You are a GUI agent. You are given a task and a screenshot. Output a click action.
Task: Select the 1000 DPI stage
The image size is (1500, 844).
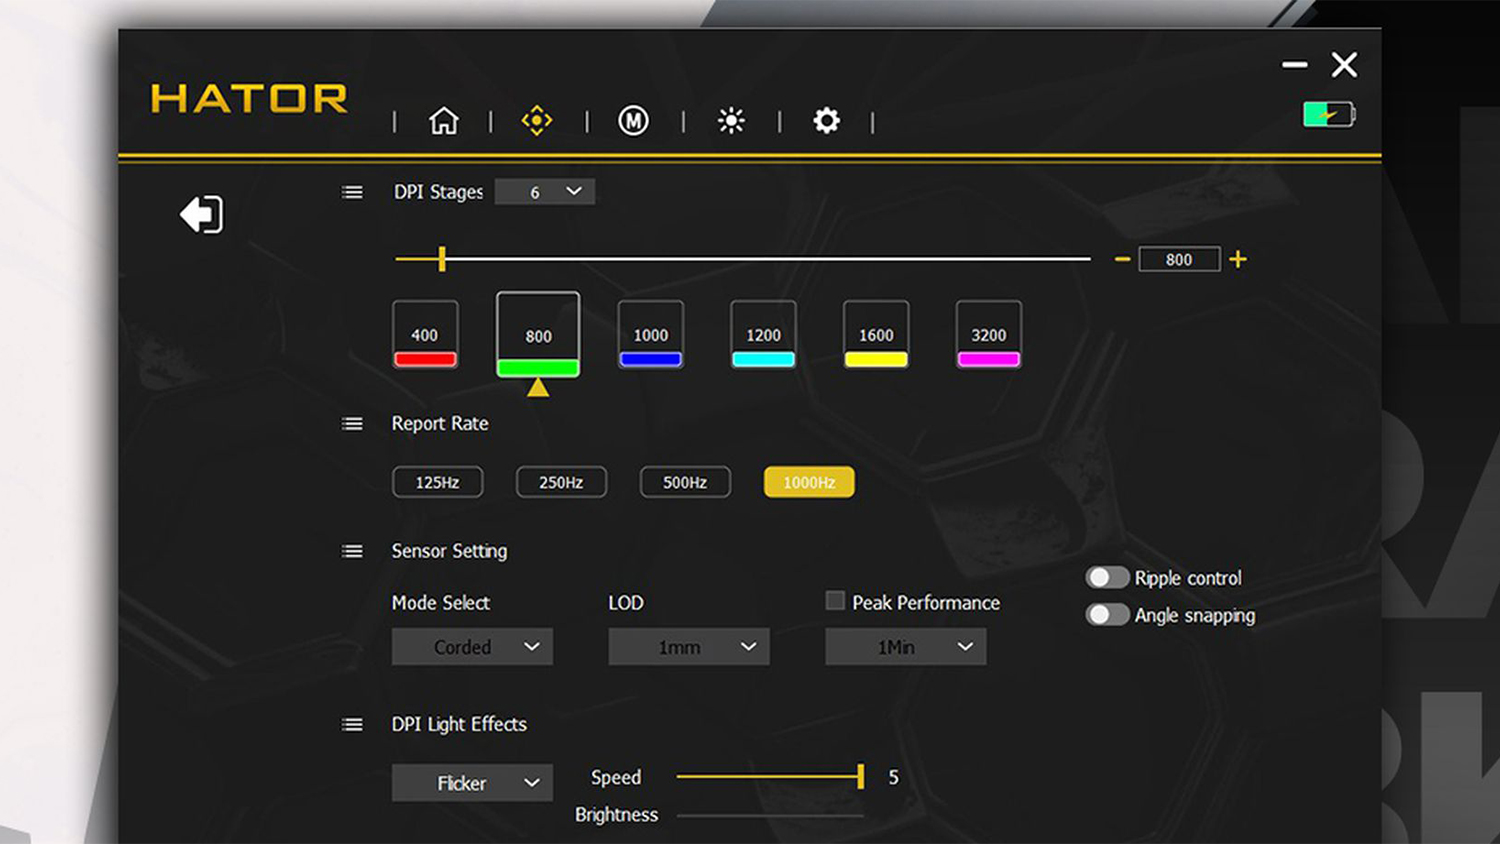click(651, 334)
